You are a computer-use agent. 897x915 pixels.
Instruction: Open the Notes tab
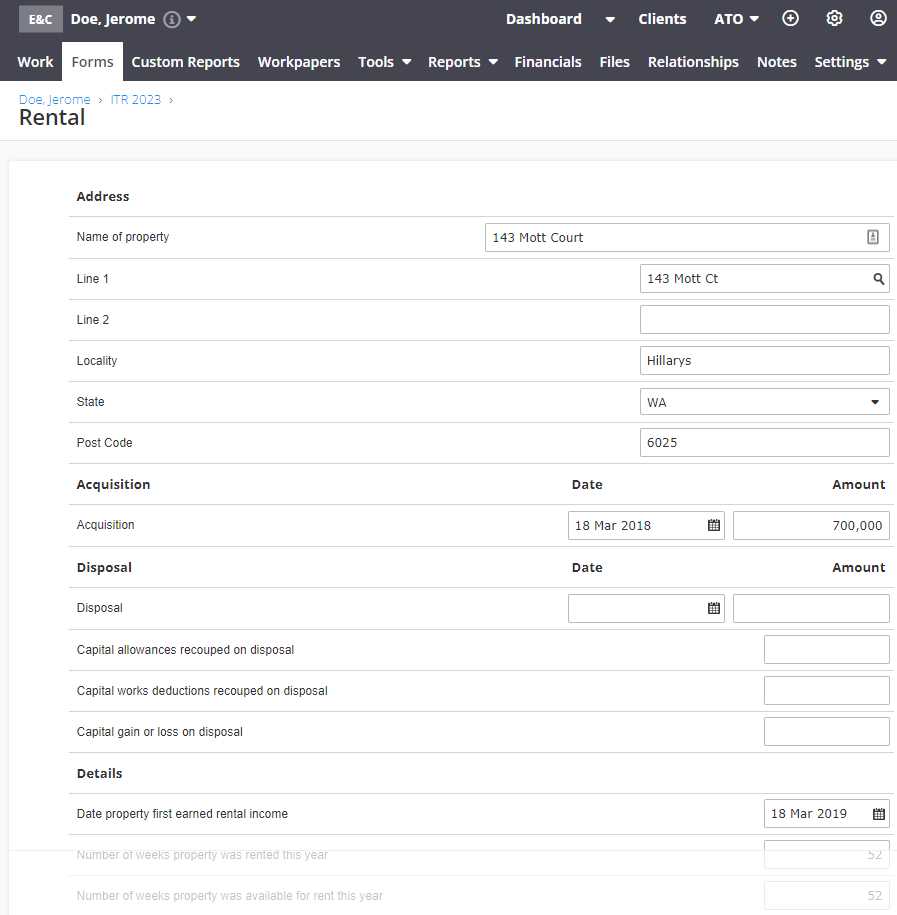point(776,62)
